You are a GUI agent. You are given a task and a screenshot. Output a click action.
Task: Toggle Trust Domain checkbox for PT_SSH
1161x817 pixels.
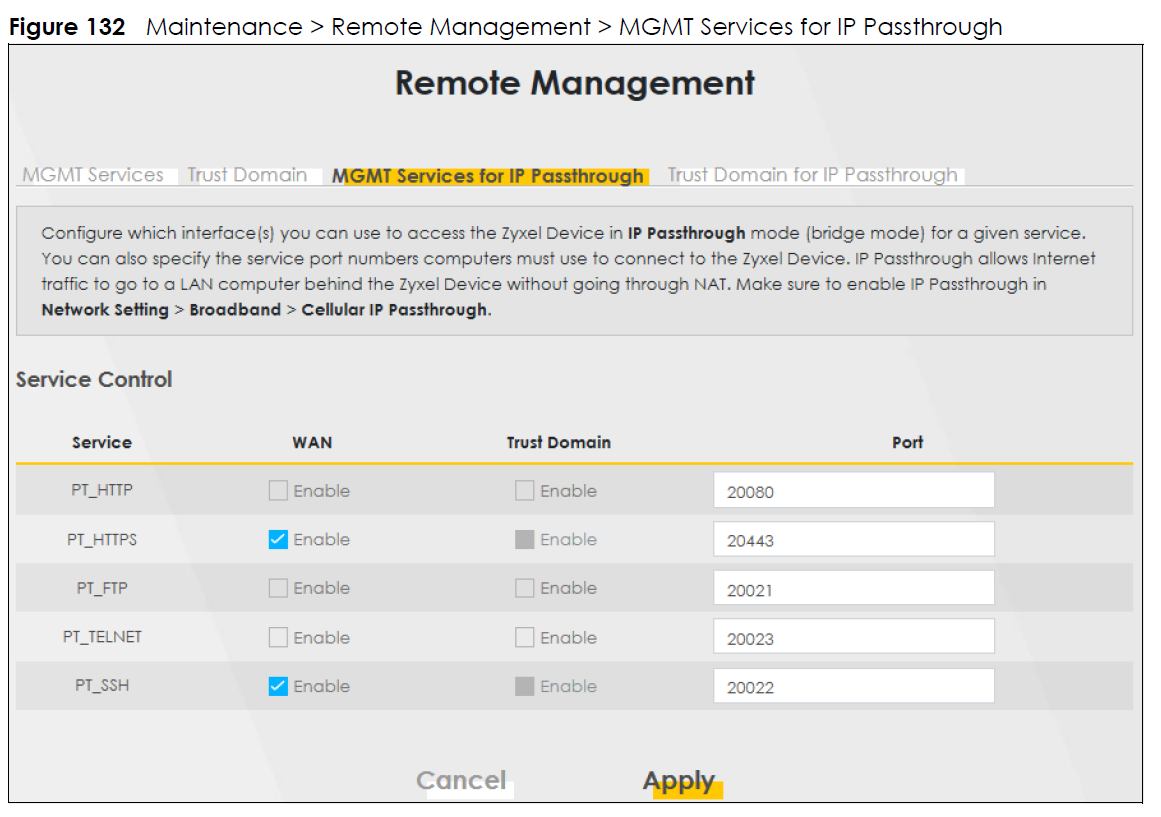point(524,687)
